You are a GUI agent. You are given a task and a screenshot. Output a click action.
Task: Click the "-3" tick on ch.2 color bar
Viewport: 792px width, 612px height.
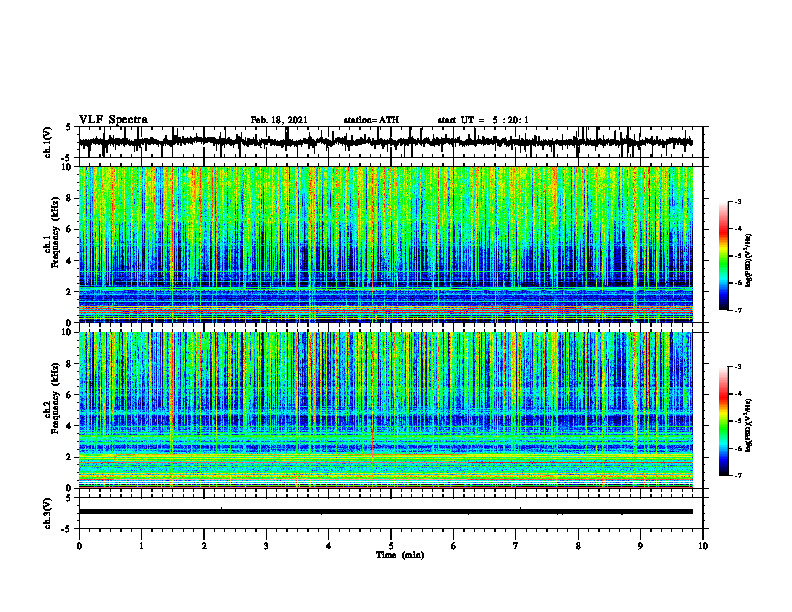tap(738, 367)
